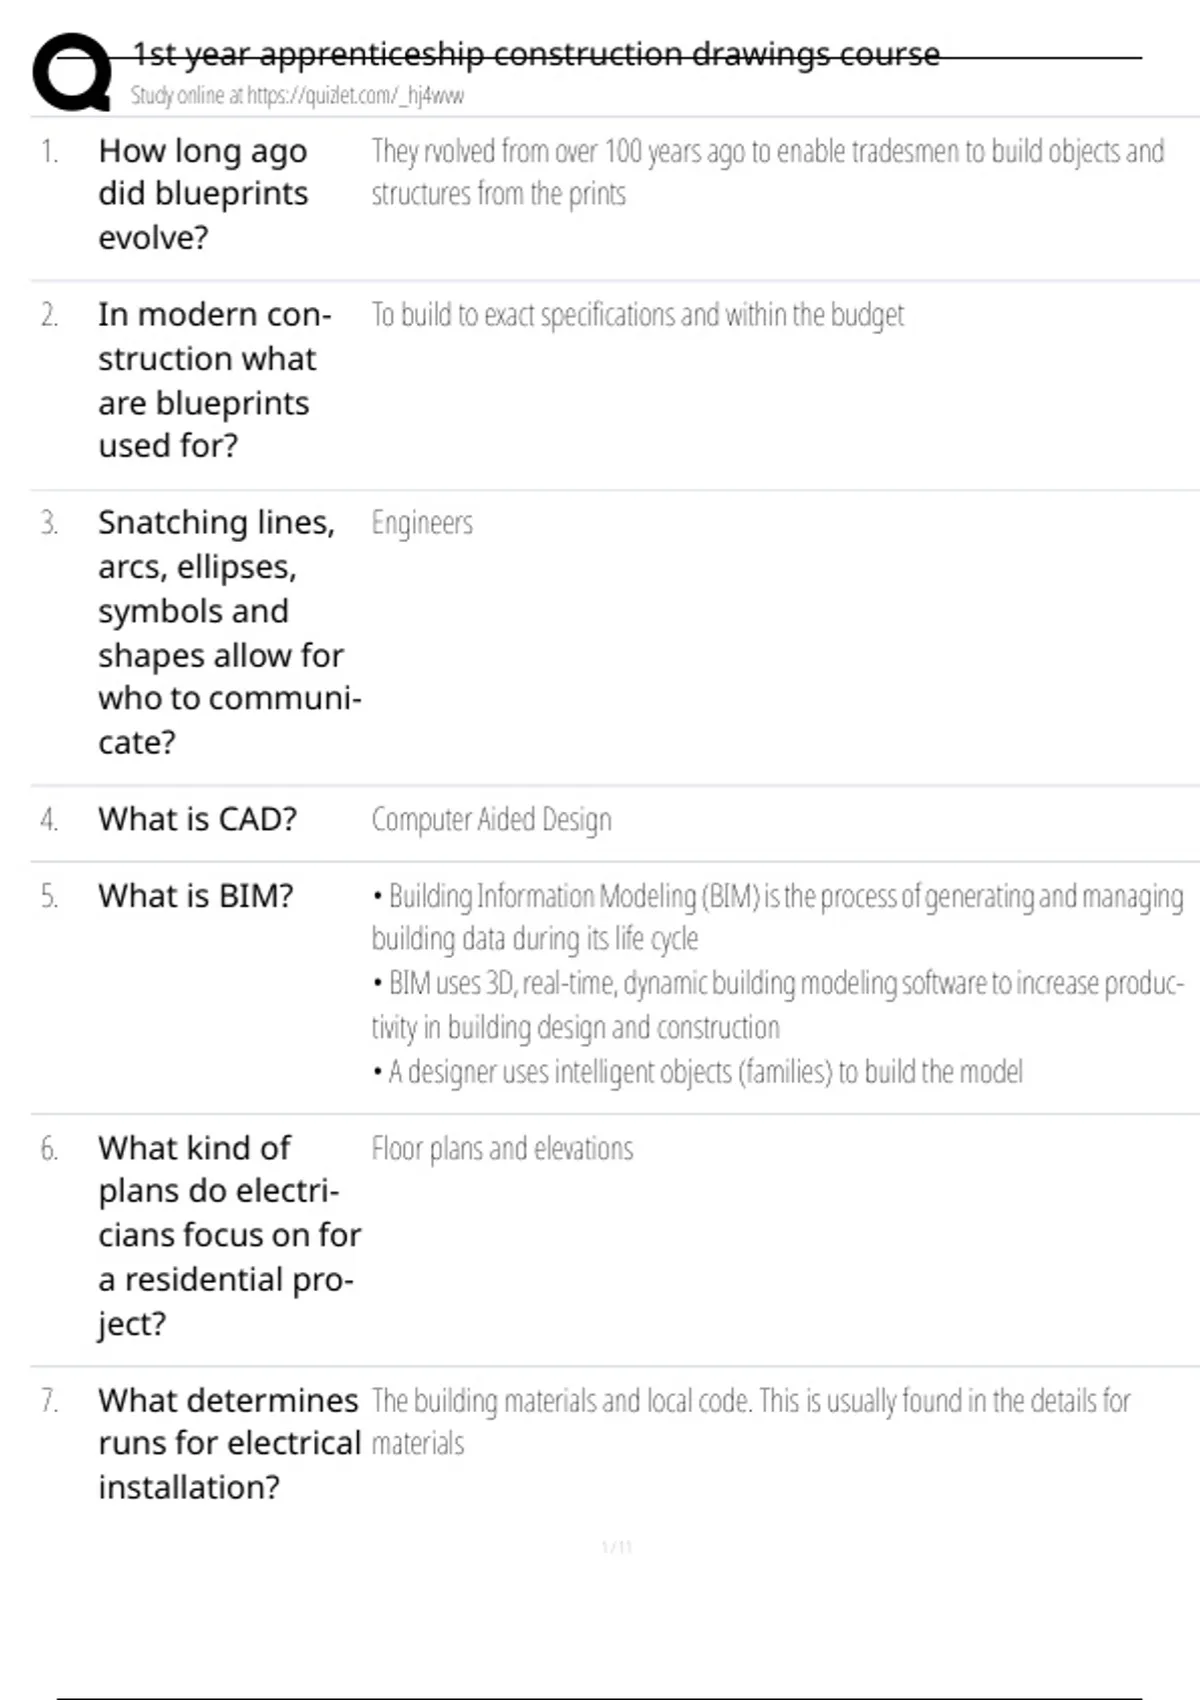Click the 'Floor plans and elevations' answer
The width and height of the screenshot is (1200, 1700).
click(502, 1149)
